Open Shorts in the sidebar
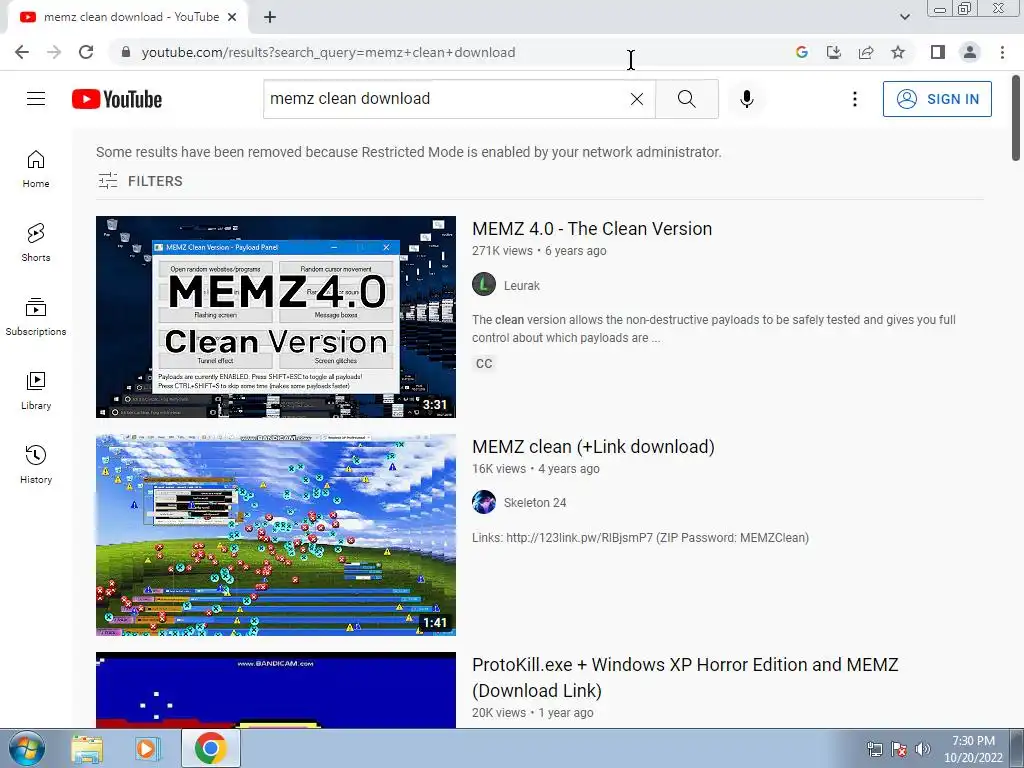Viewport: 1024px width, 768px height. tap(36, 243)
